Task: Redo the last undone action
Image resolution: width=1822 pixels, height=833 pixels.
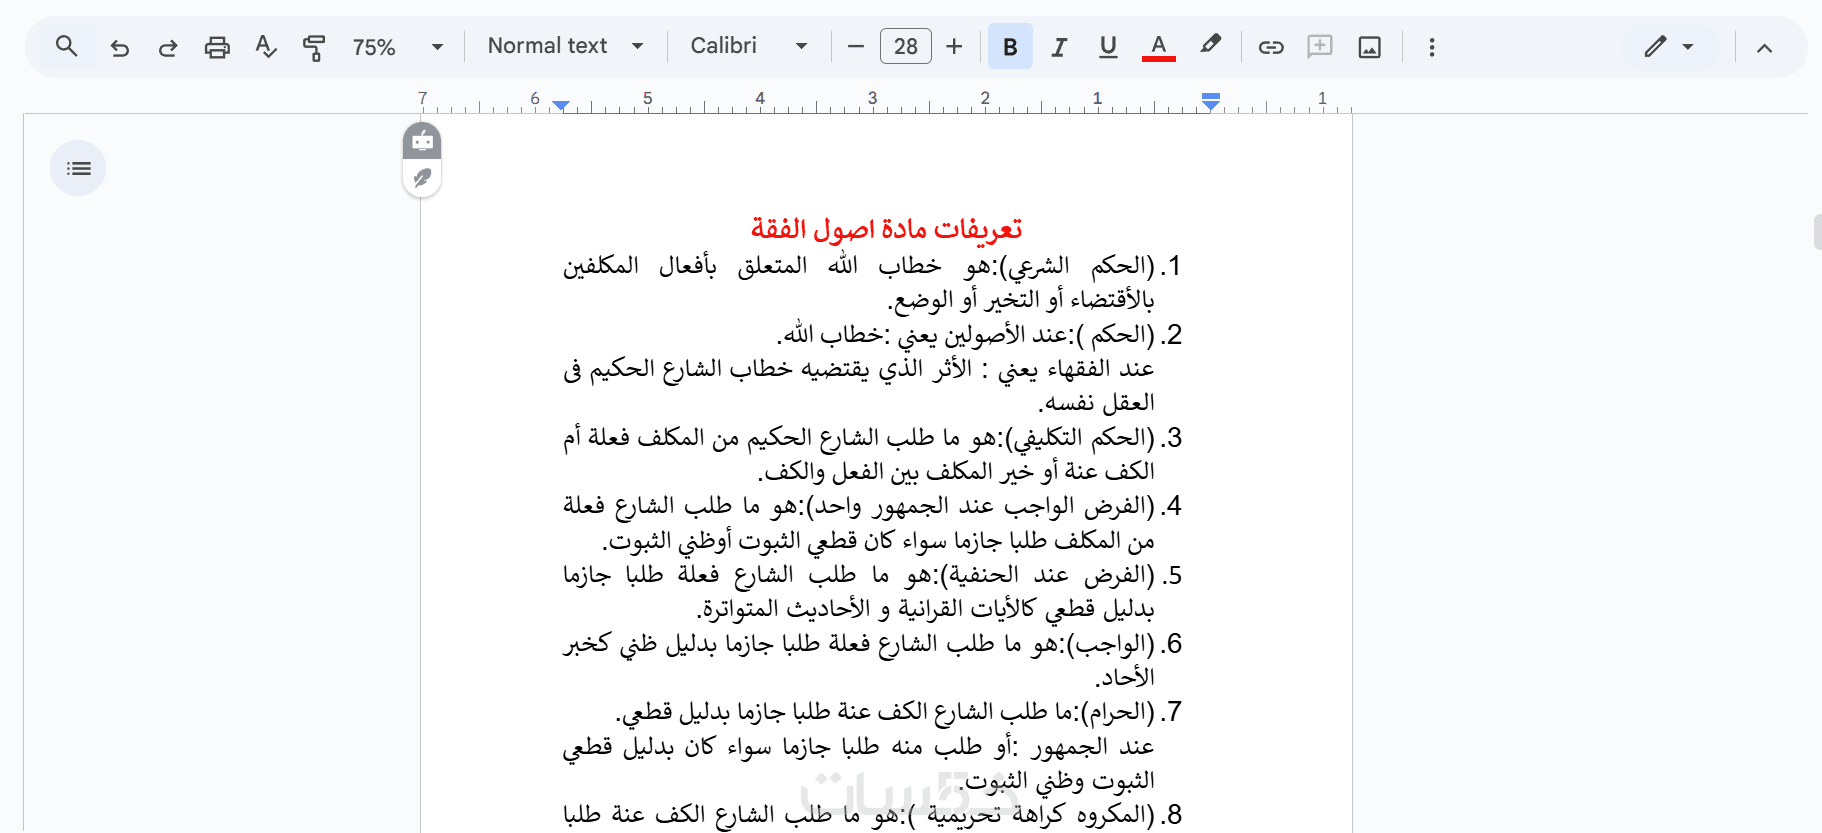Action: tap(168, 47)
